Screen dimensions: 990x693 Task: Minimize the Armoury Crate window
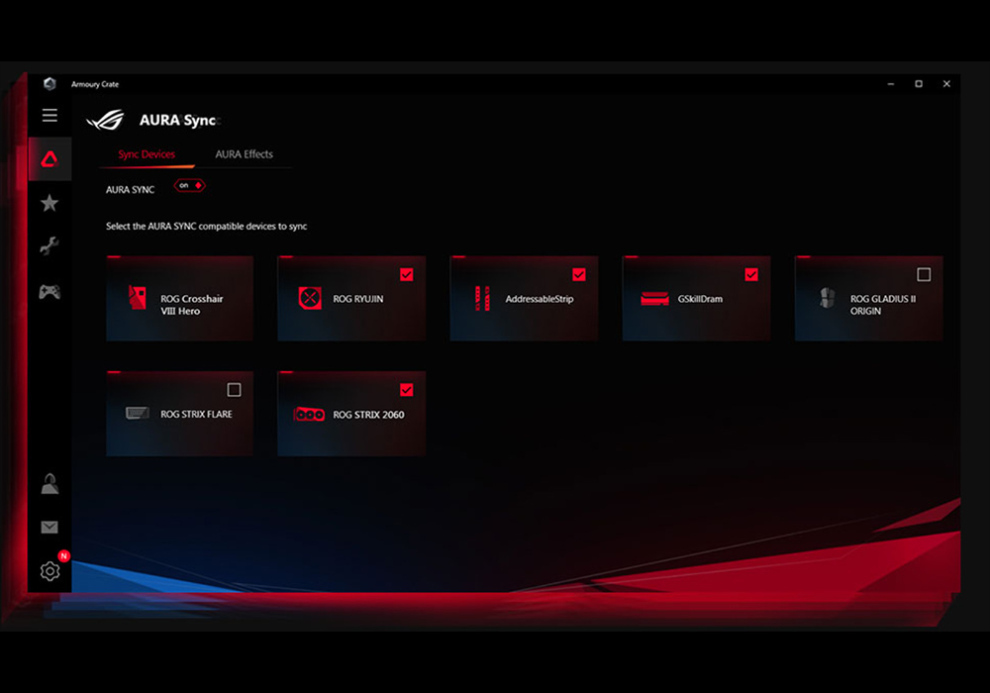click(x=891, y=84)
